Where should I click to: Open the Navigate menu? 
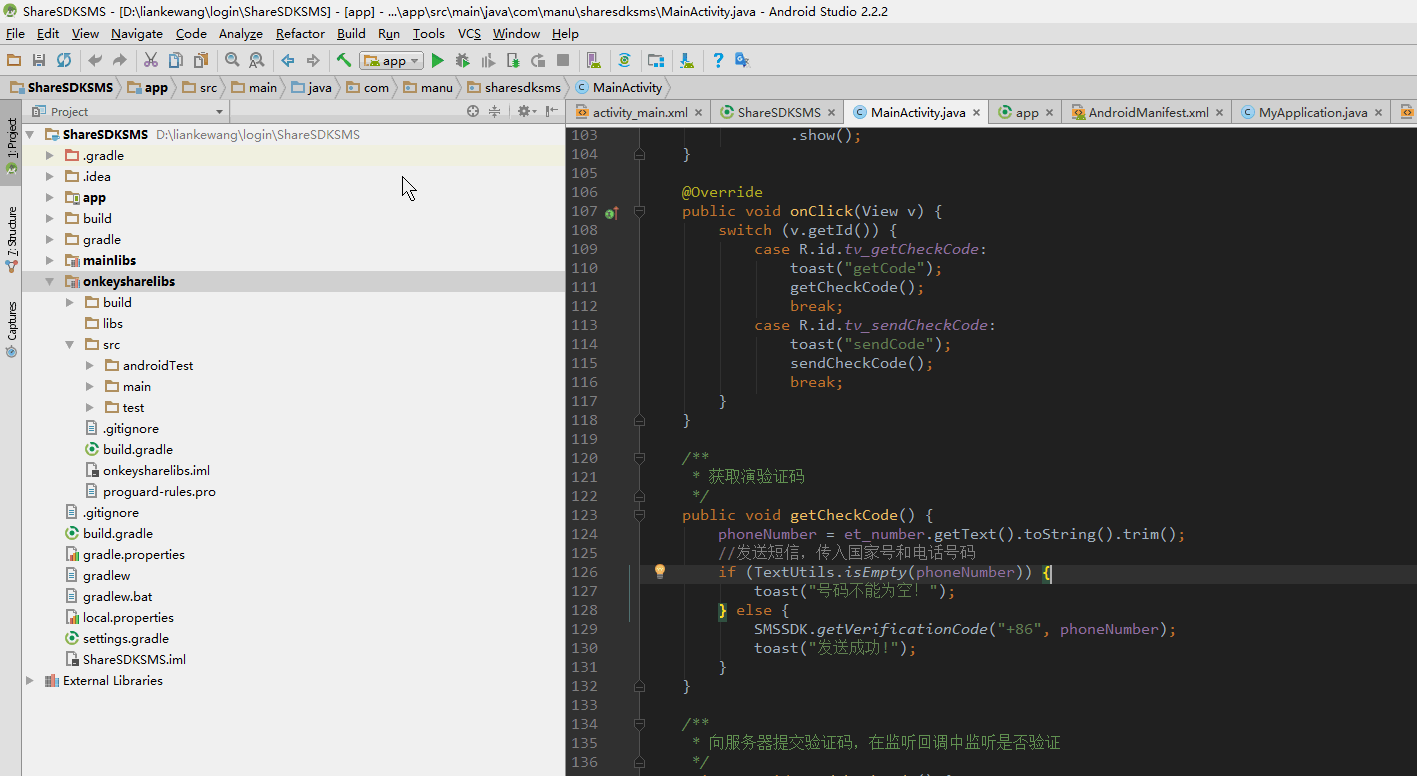click(x=137, y=34)
